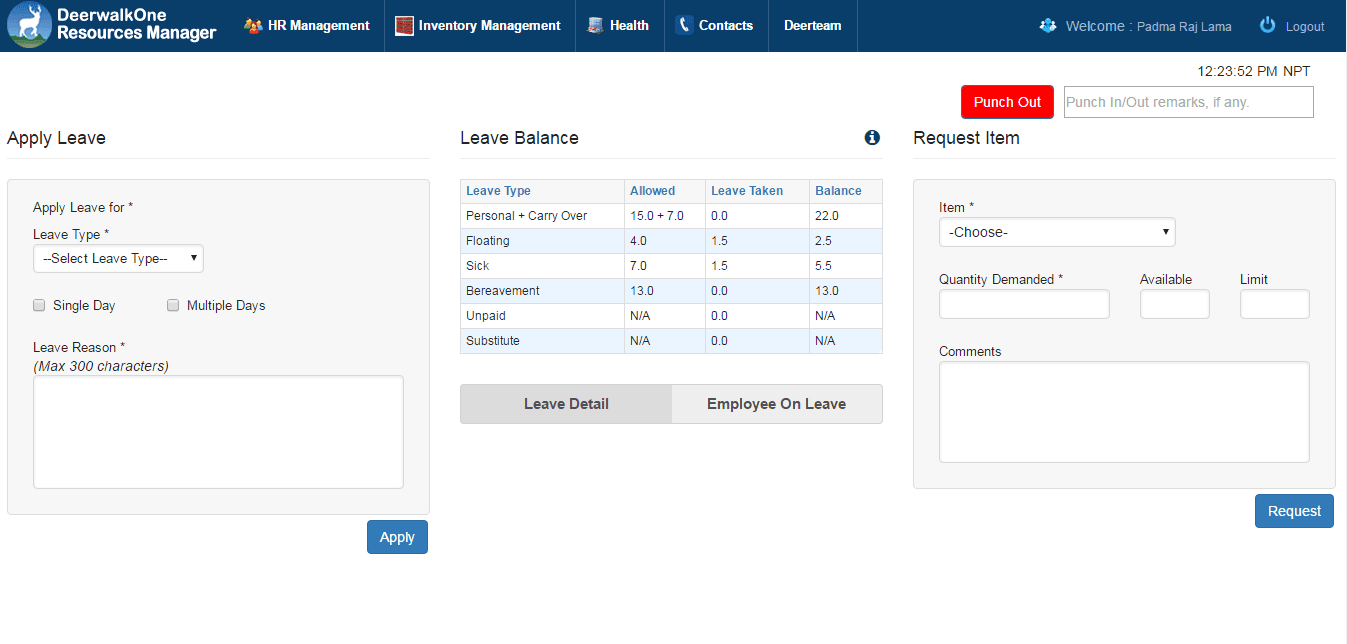Click the Unpaid leave row label
The width and height of the screenshot is (1347, 644).
485,316
